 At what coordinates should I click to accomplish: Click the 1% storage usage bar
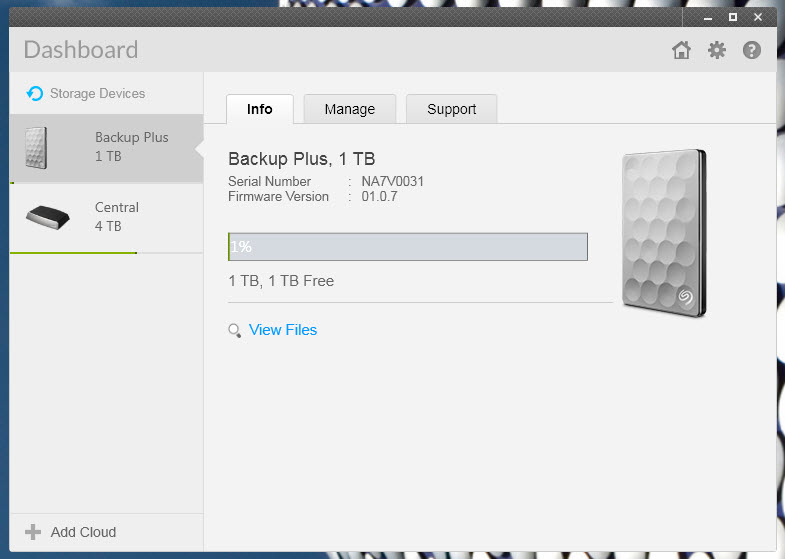click(x=408, y=247)
